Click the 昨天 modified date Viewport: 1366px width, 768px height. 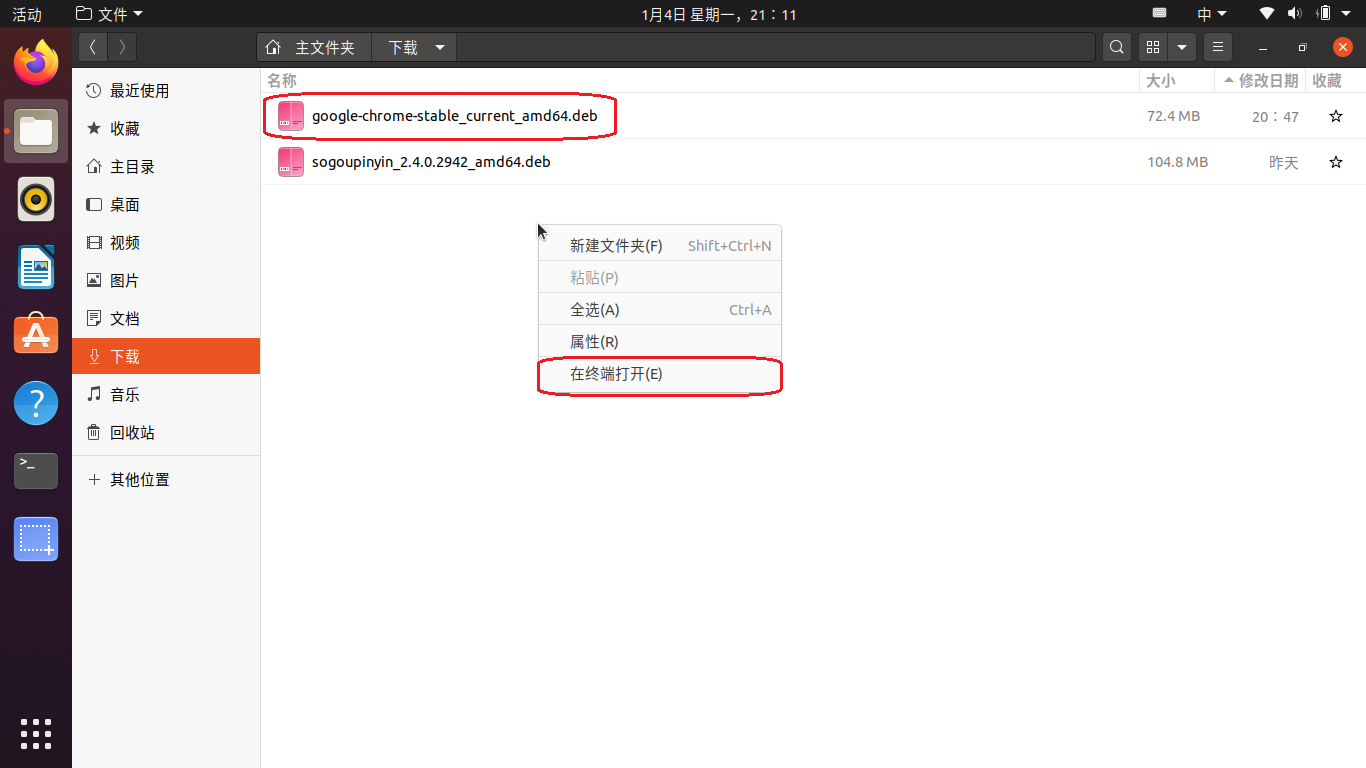click(1283, 162)
